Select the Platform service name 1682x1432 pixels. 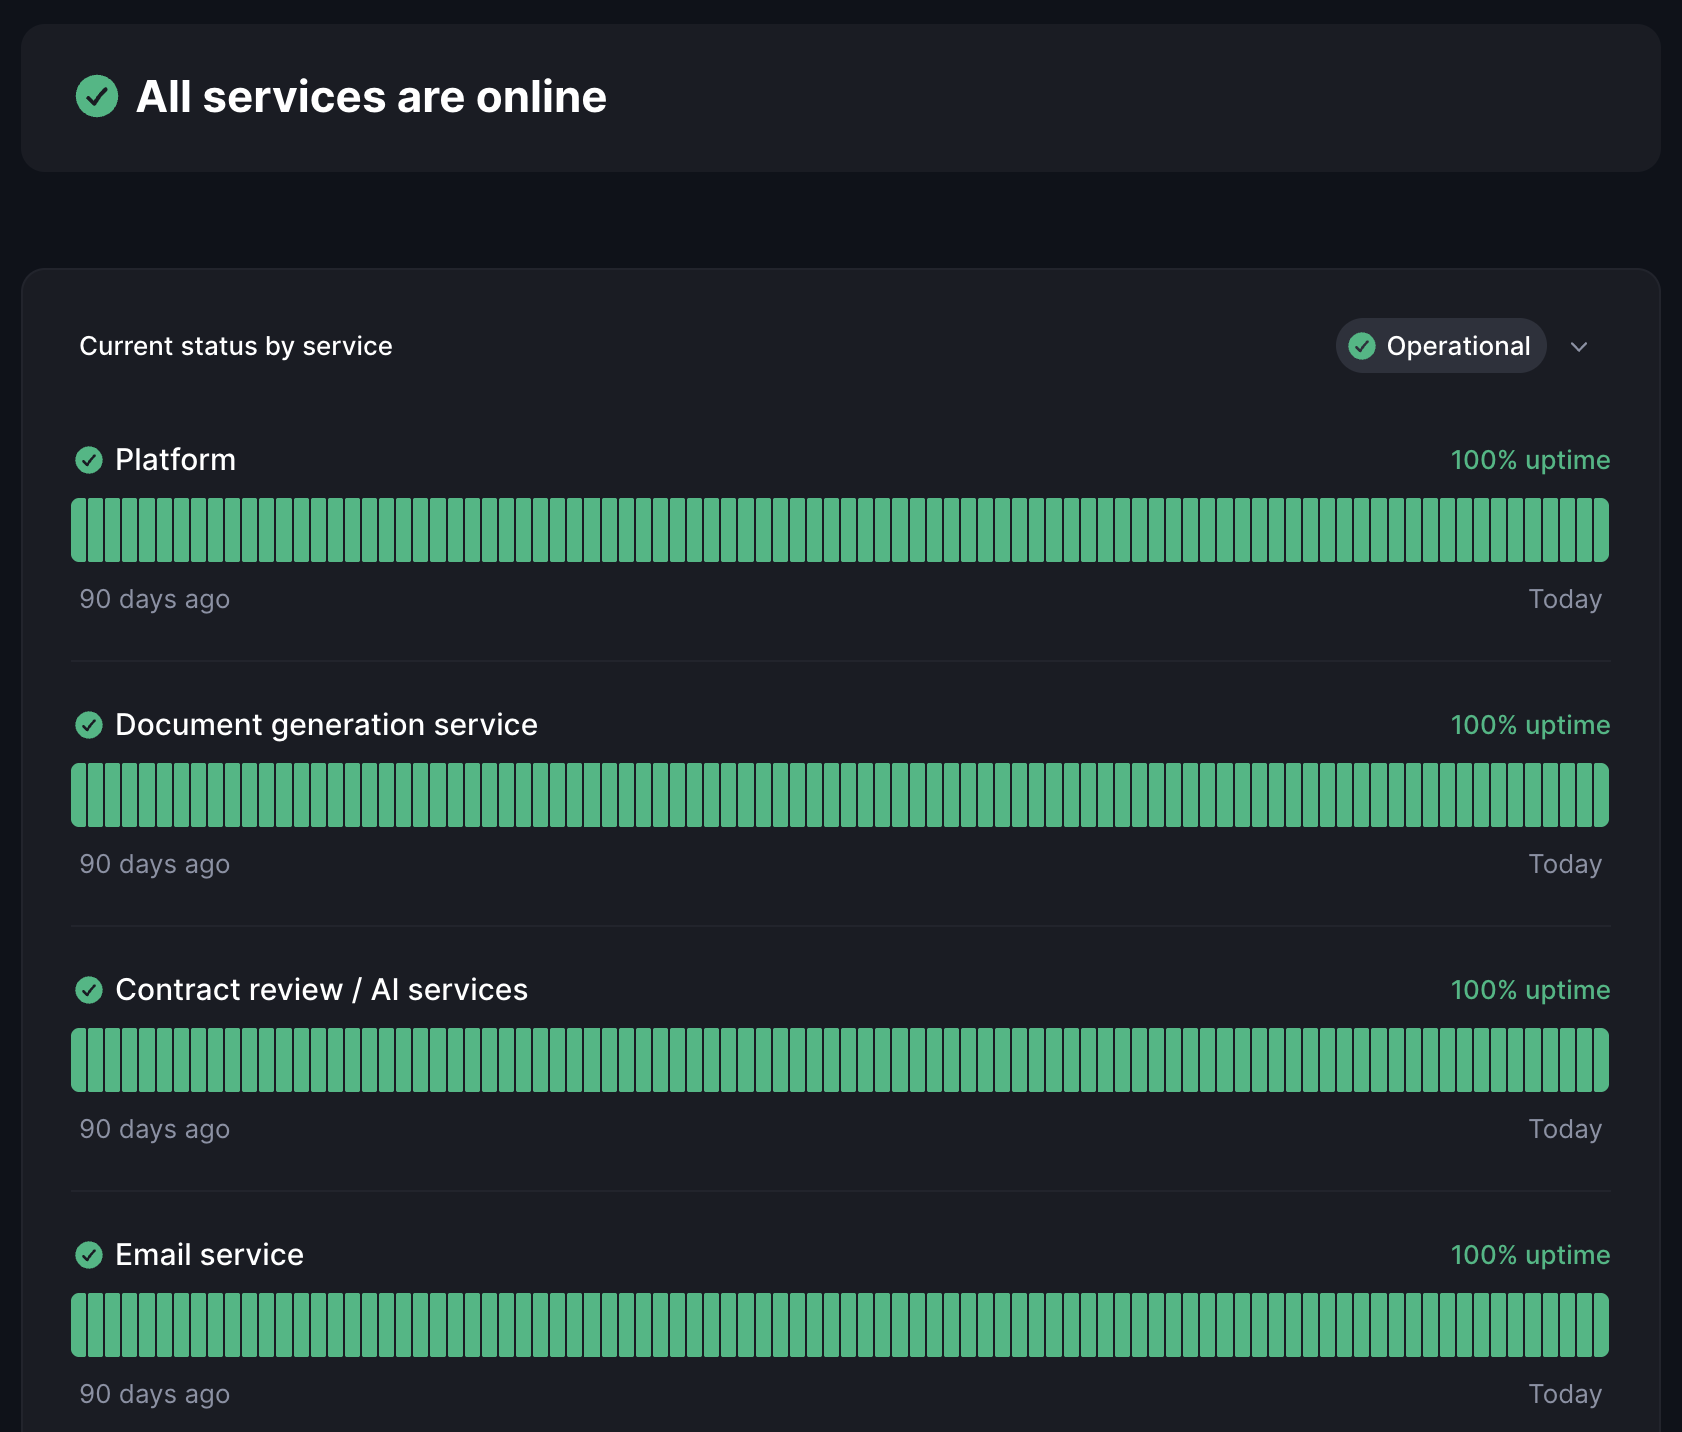click(x=175, y=460)
